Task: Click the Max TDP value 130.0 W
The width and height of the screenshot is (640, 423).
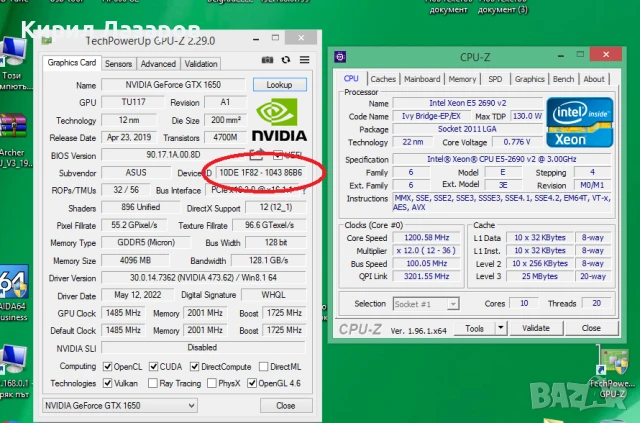Action: click(527, 116)
